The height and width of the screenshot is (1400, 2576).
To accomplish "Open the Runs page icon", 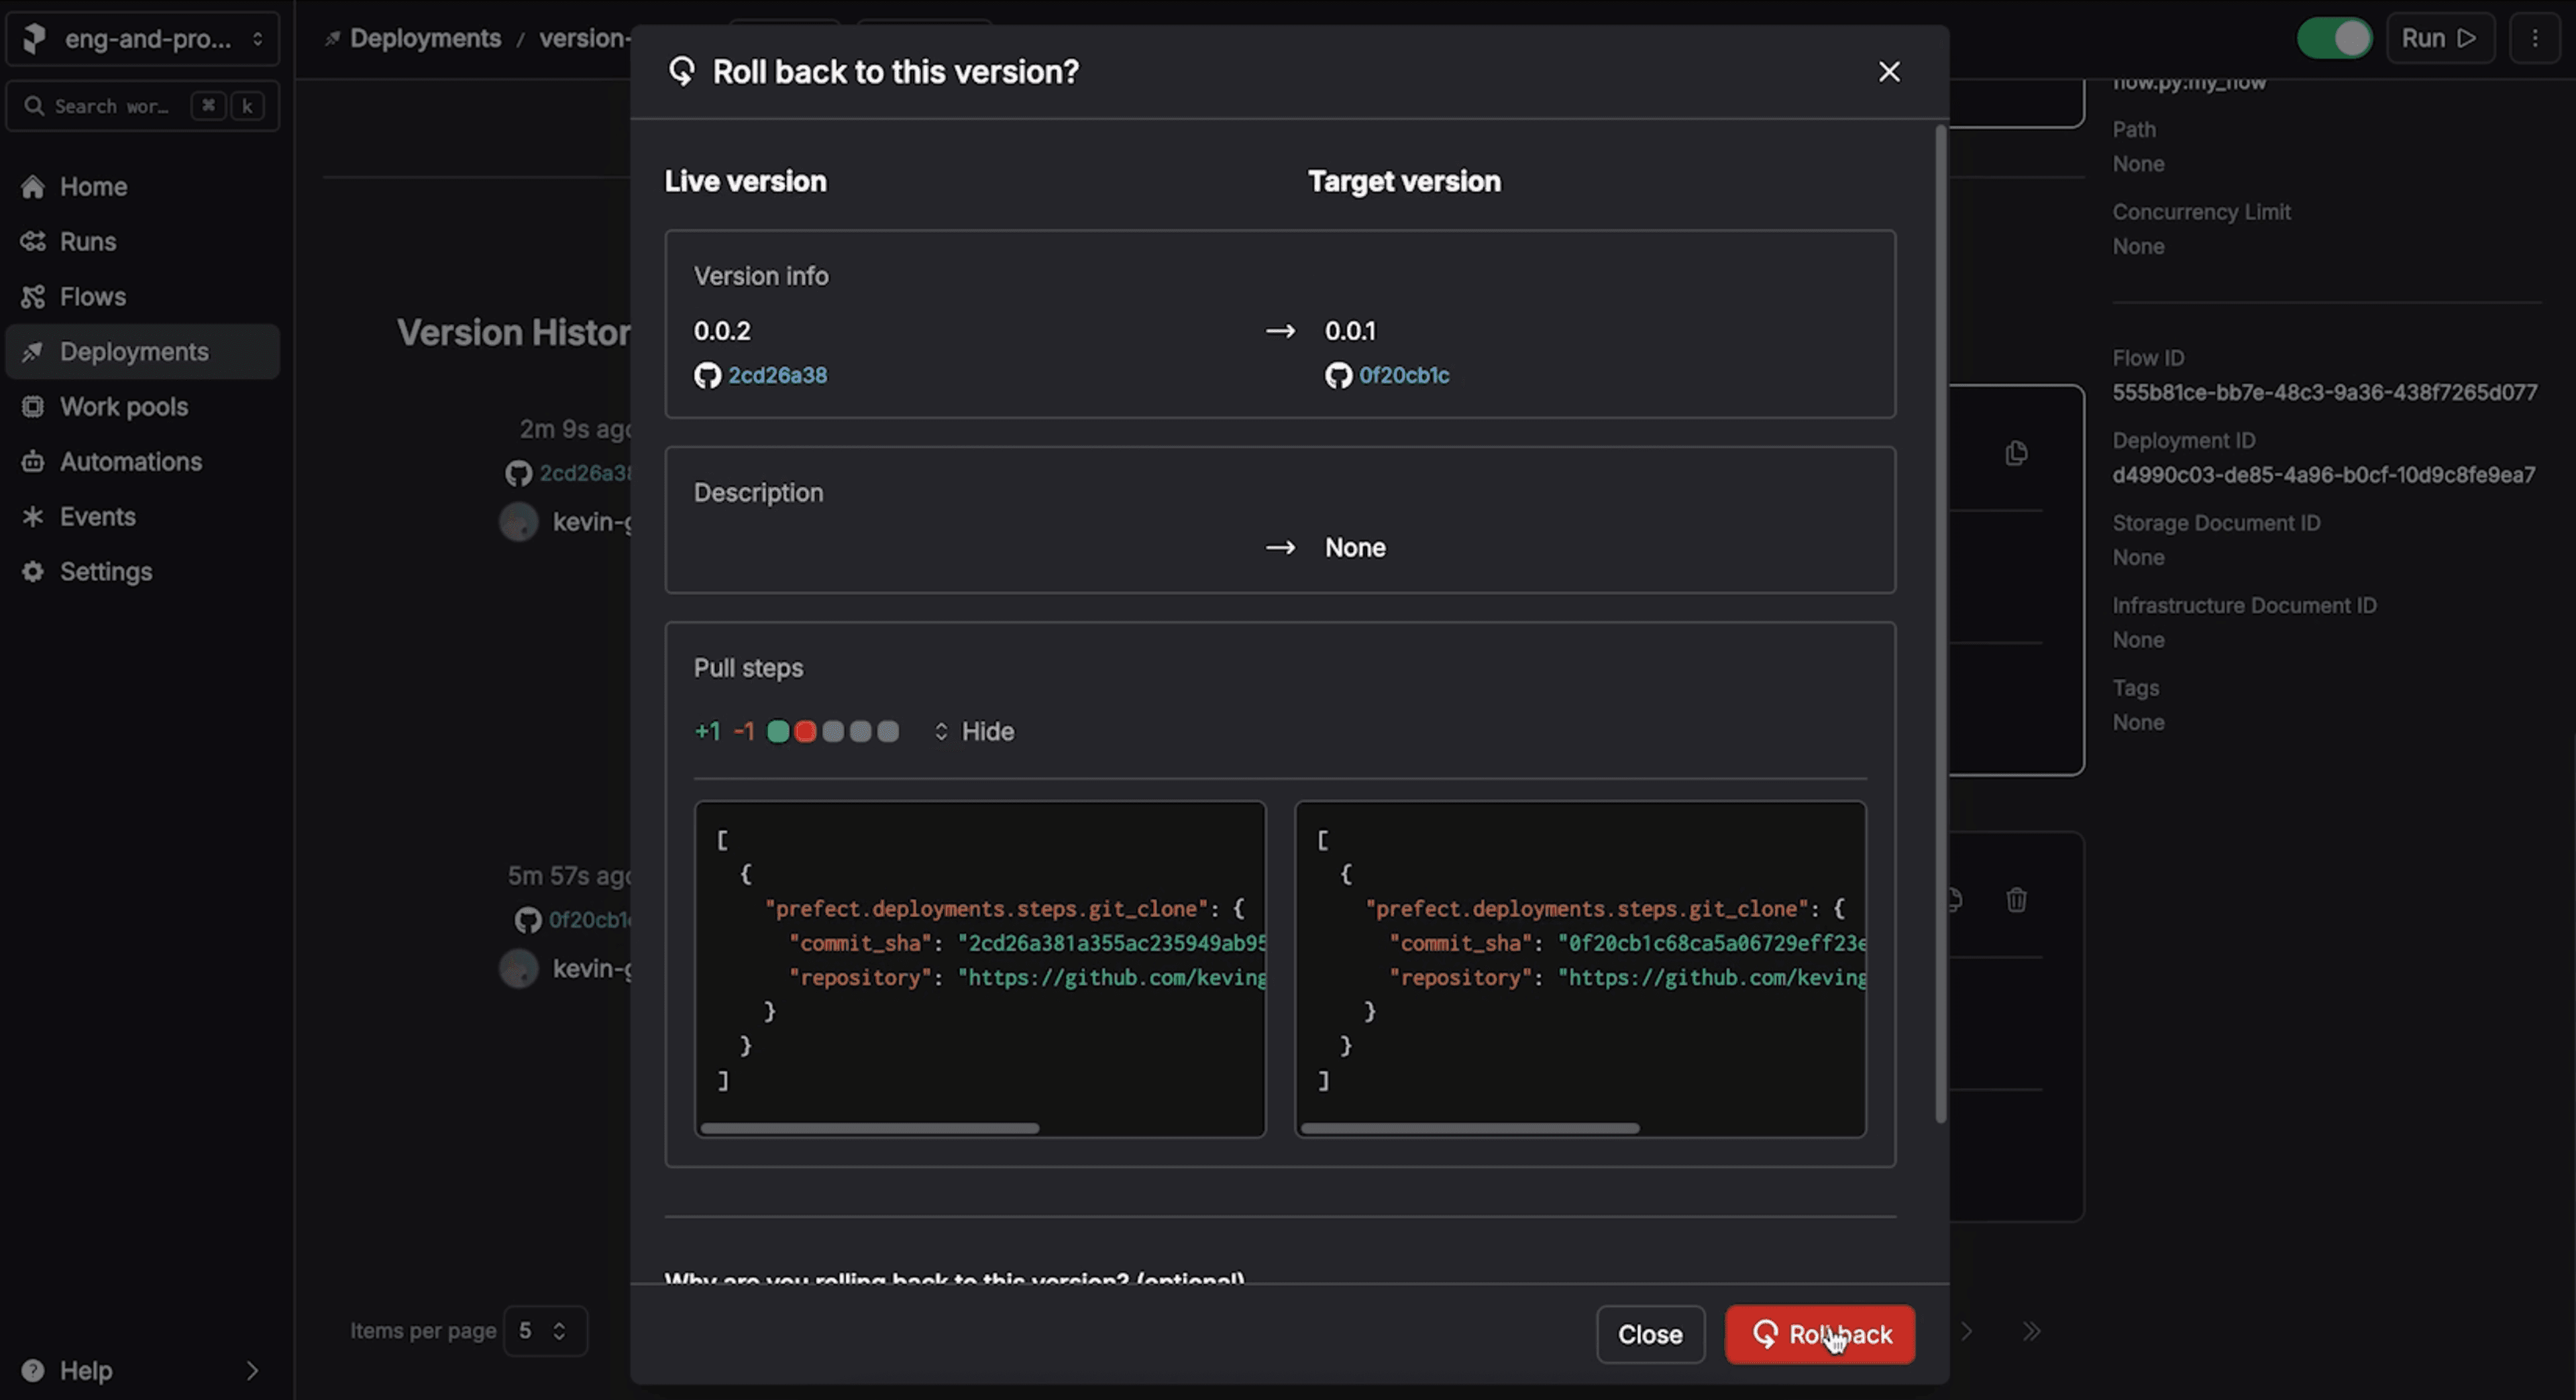I will 33,242.
